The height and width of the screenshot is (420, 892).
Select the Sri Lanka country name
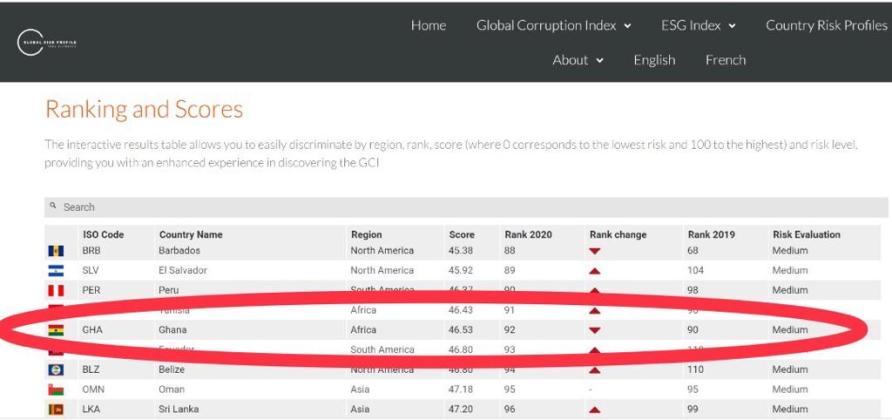tap(179, 409)
